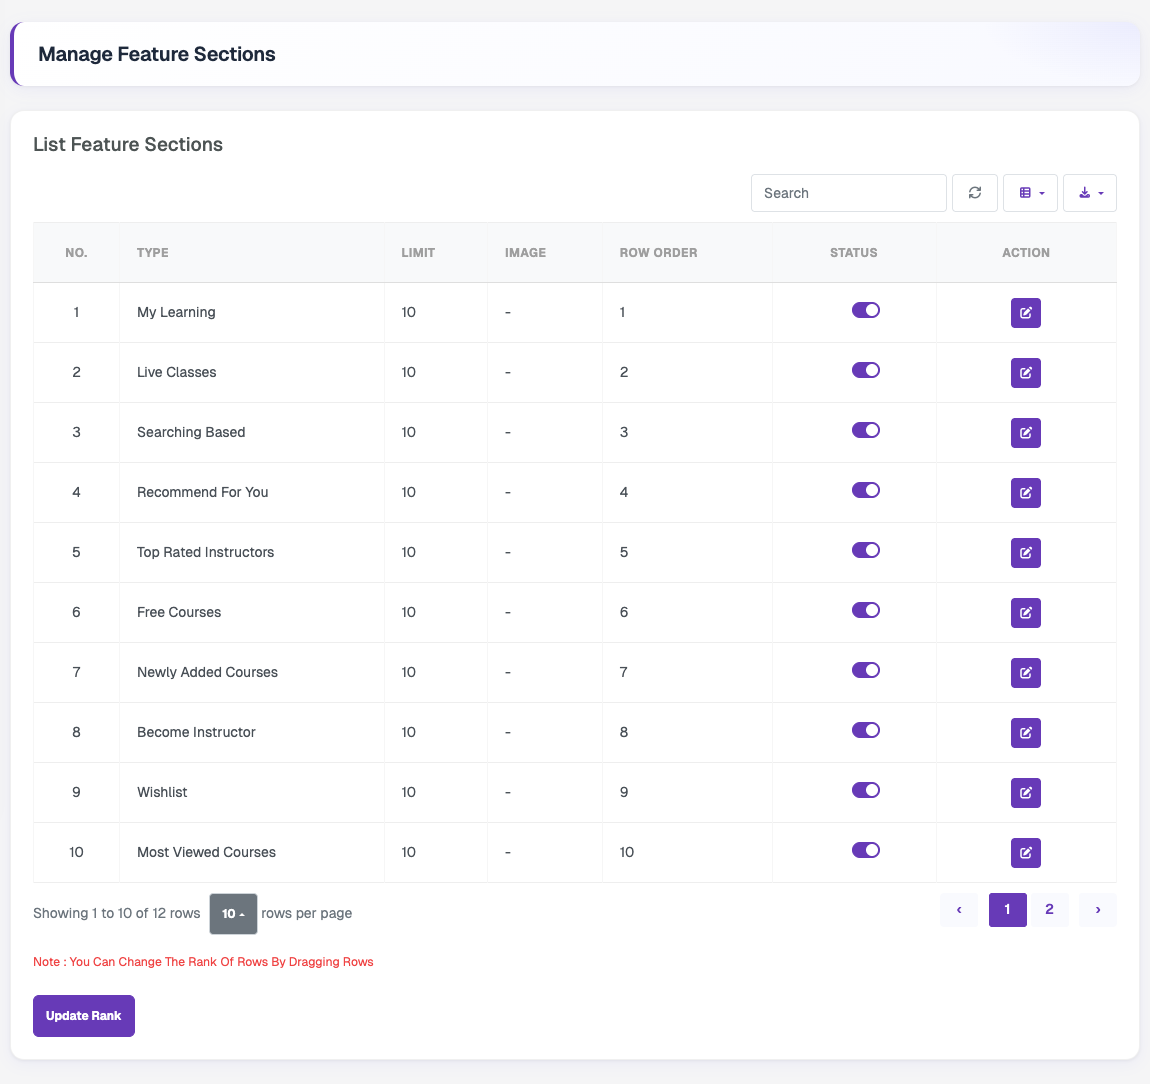This screenshot has height=1084, width=1150.
Task: Switch off Become Instructor status
Action: [865, 730]
